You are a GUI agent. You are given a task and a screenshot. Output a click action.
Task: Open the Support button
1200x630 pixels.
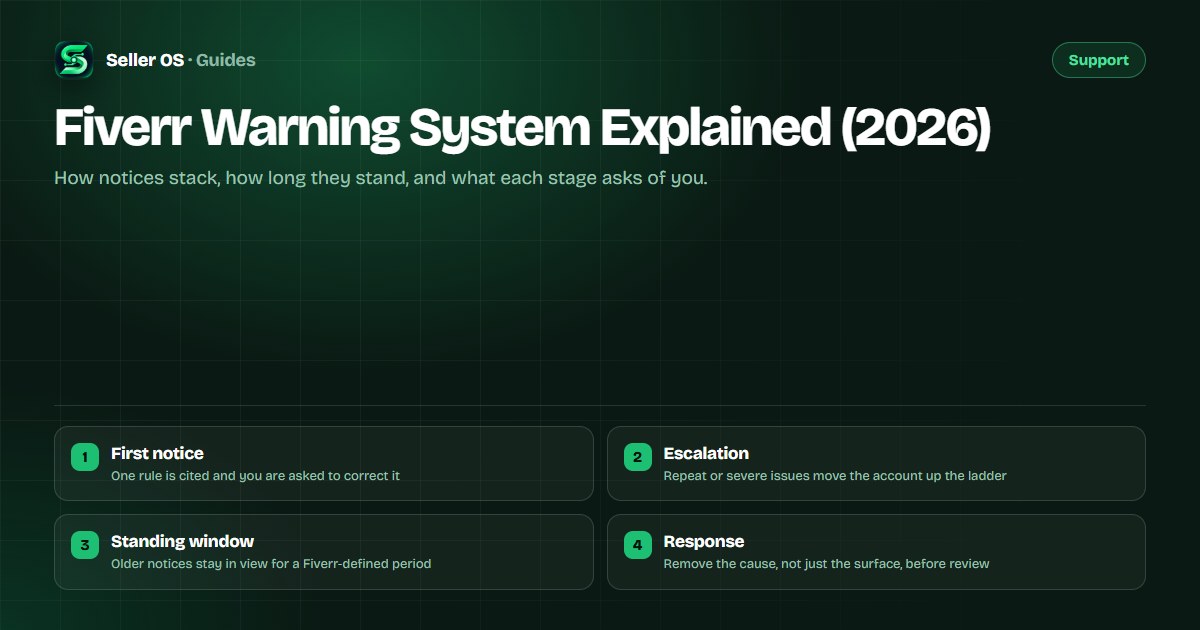pyautogui.click(x=1098, y=60)
